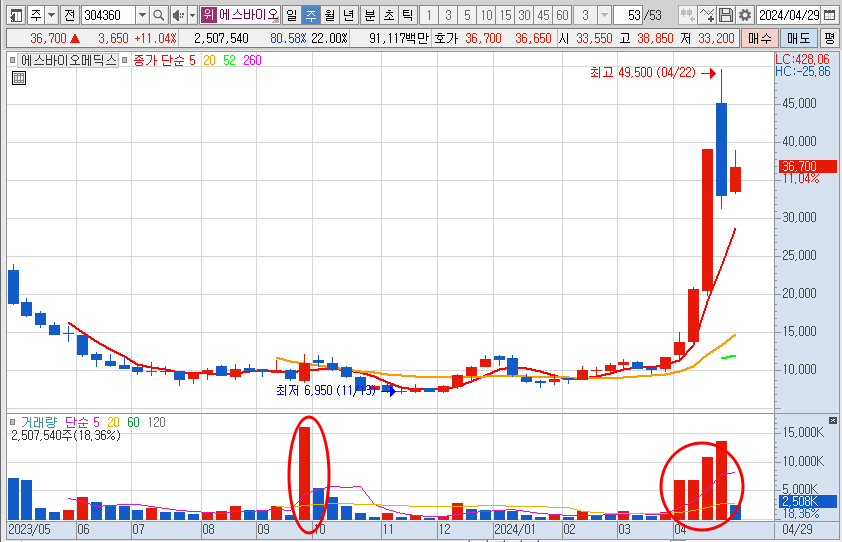Switch to the 월 monthly chart

point(330,15)
